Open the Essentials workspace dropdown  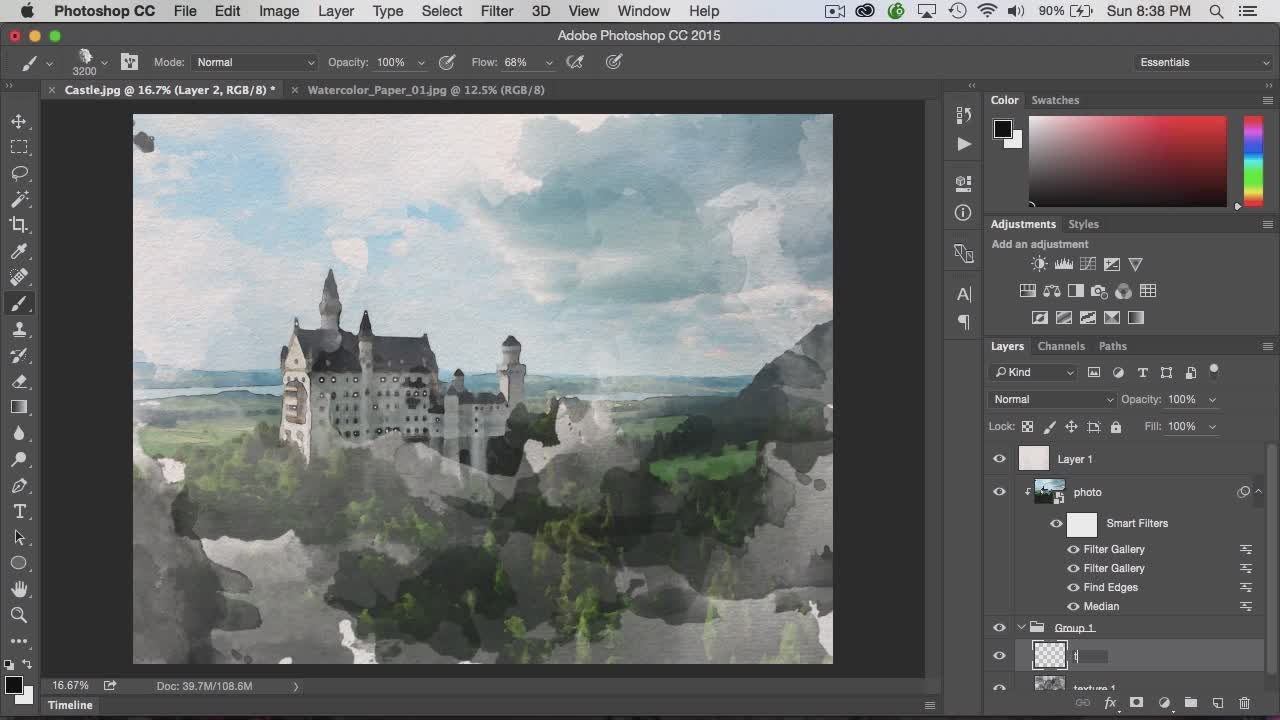click(x=1204, y=62)
